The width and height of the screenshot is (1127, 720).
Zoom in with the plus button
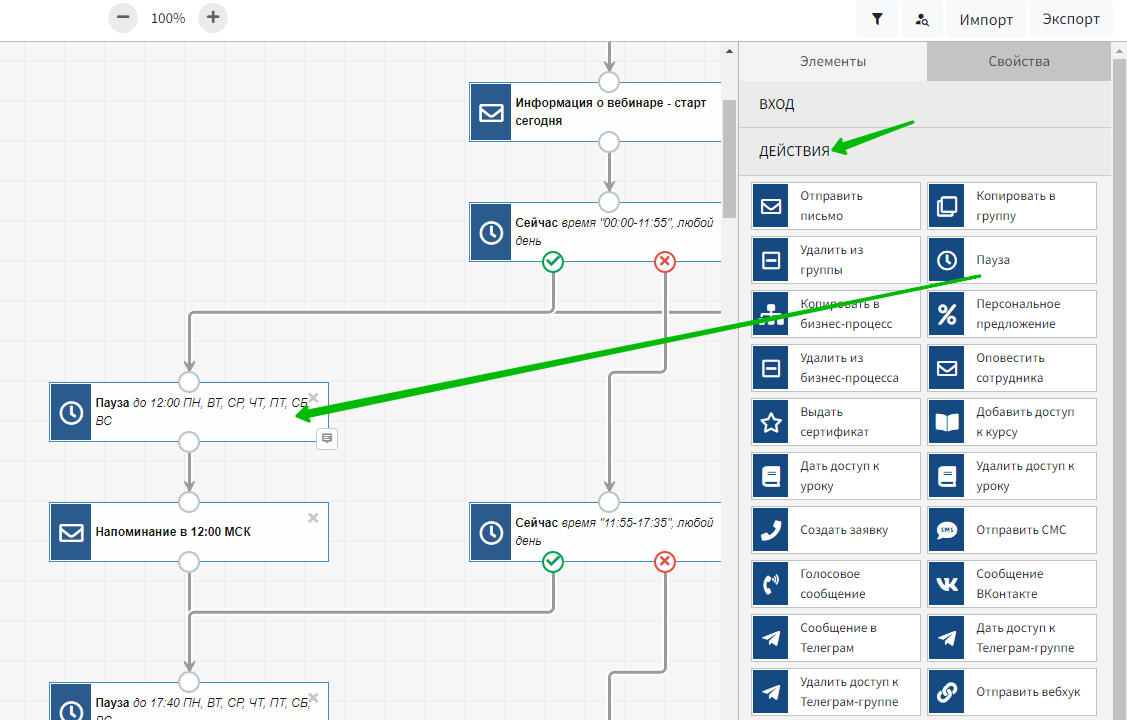[213, 18]
